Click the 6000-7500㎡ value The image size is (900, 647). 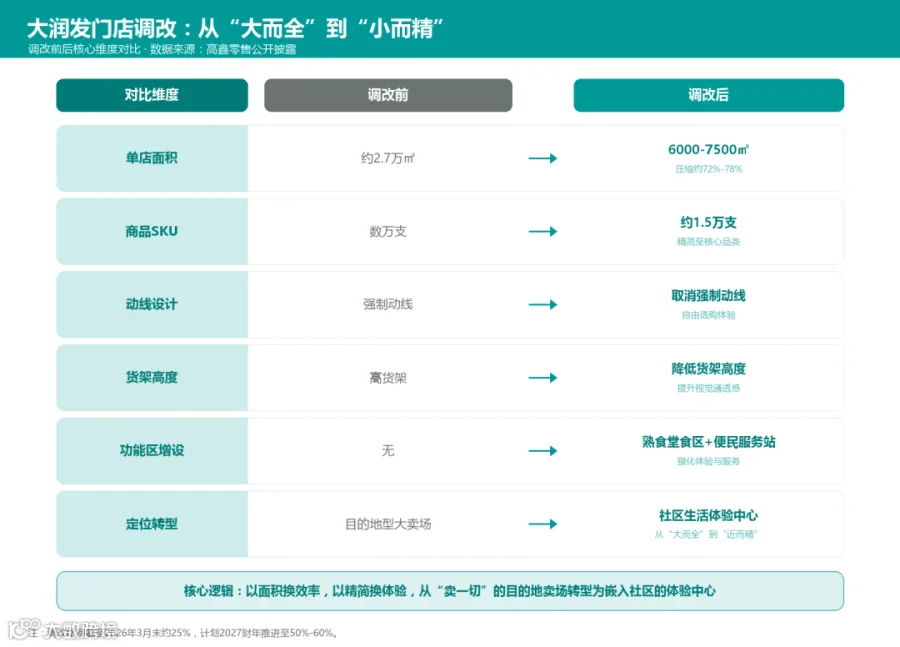tap(708, 150)
